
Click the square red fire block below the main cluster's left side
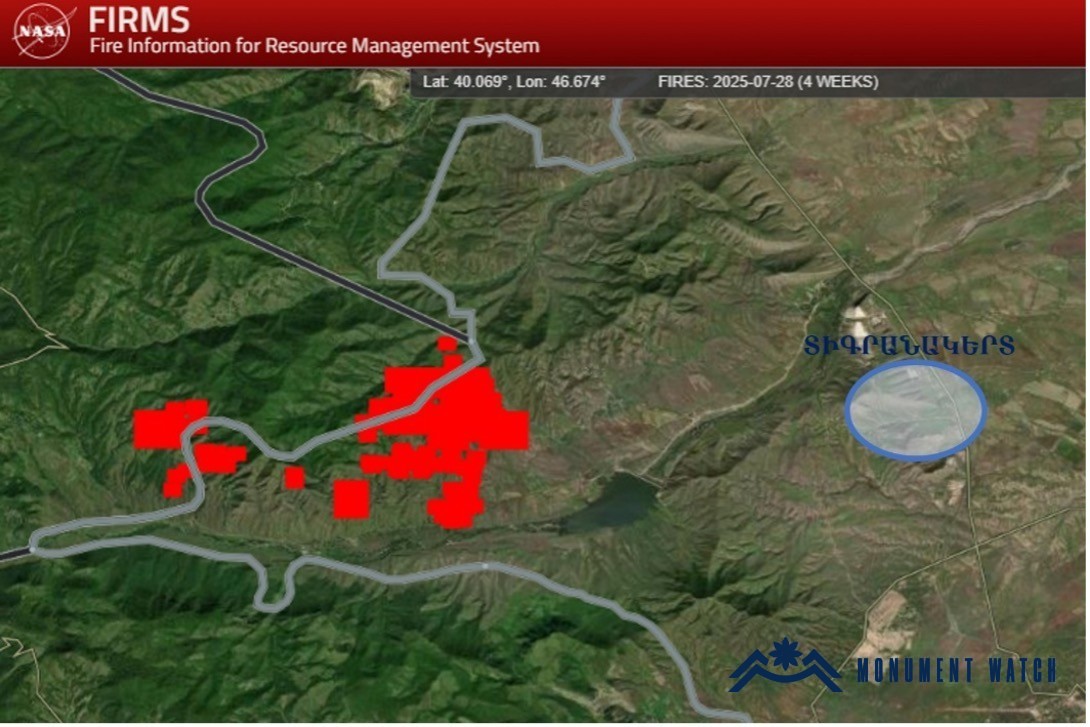coord(351,498)
